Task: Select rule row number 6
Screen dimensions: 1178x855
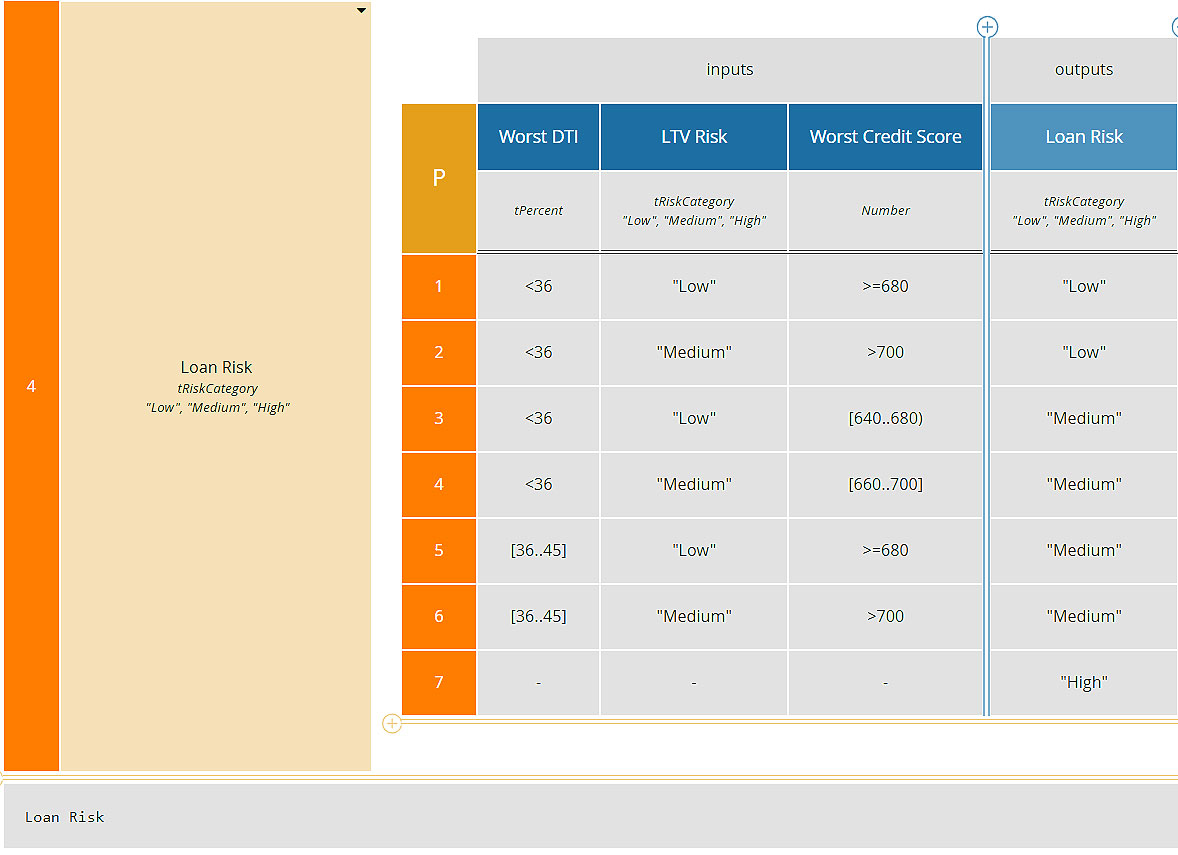Action: click(439, 617)
